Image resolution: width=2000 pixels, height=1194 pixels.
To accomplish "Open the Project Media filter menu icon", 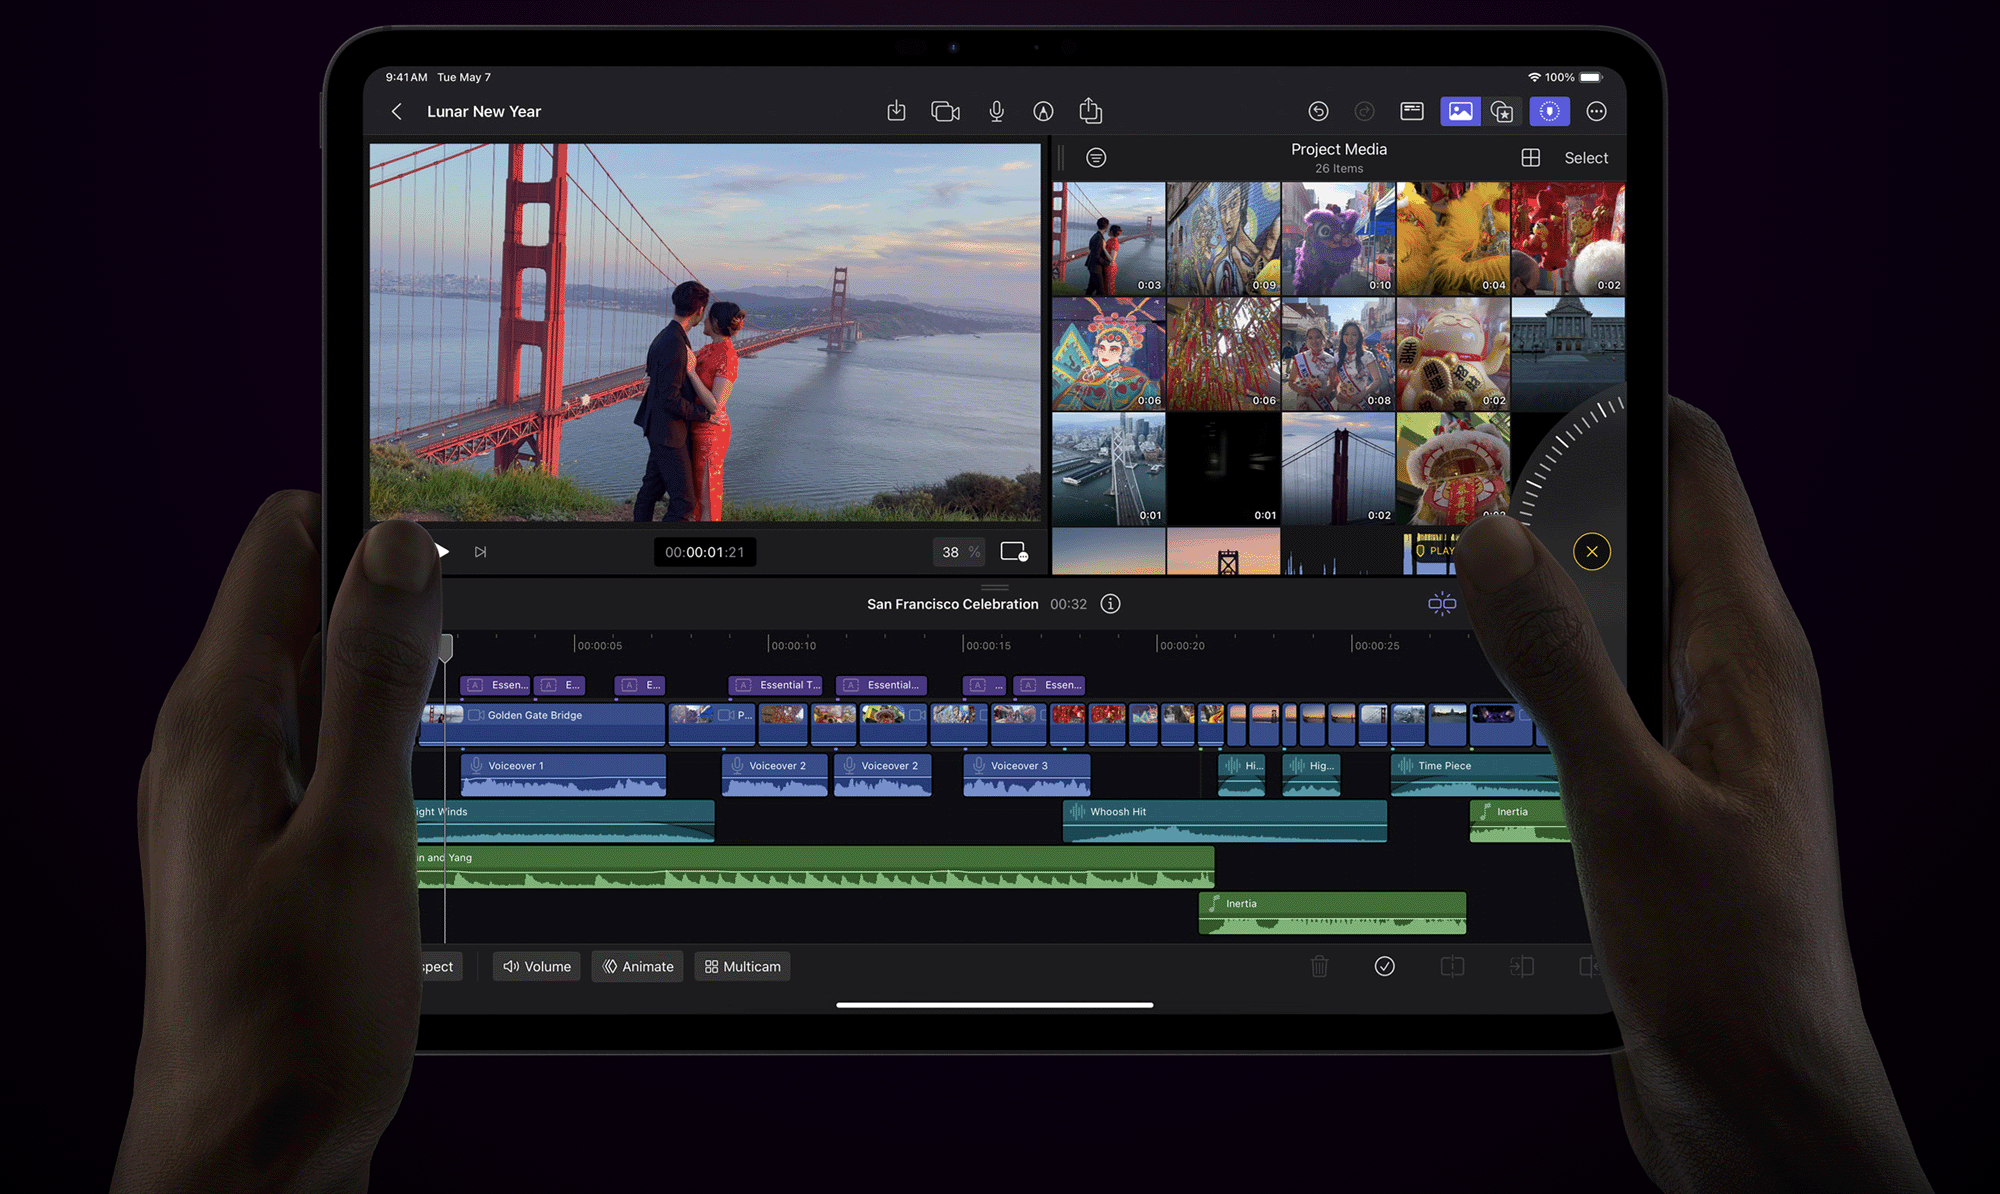I will [x=1096, y=157].
